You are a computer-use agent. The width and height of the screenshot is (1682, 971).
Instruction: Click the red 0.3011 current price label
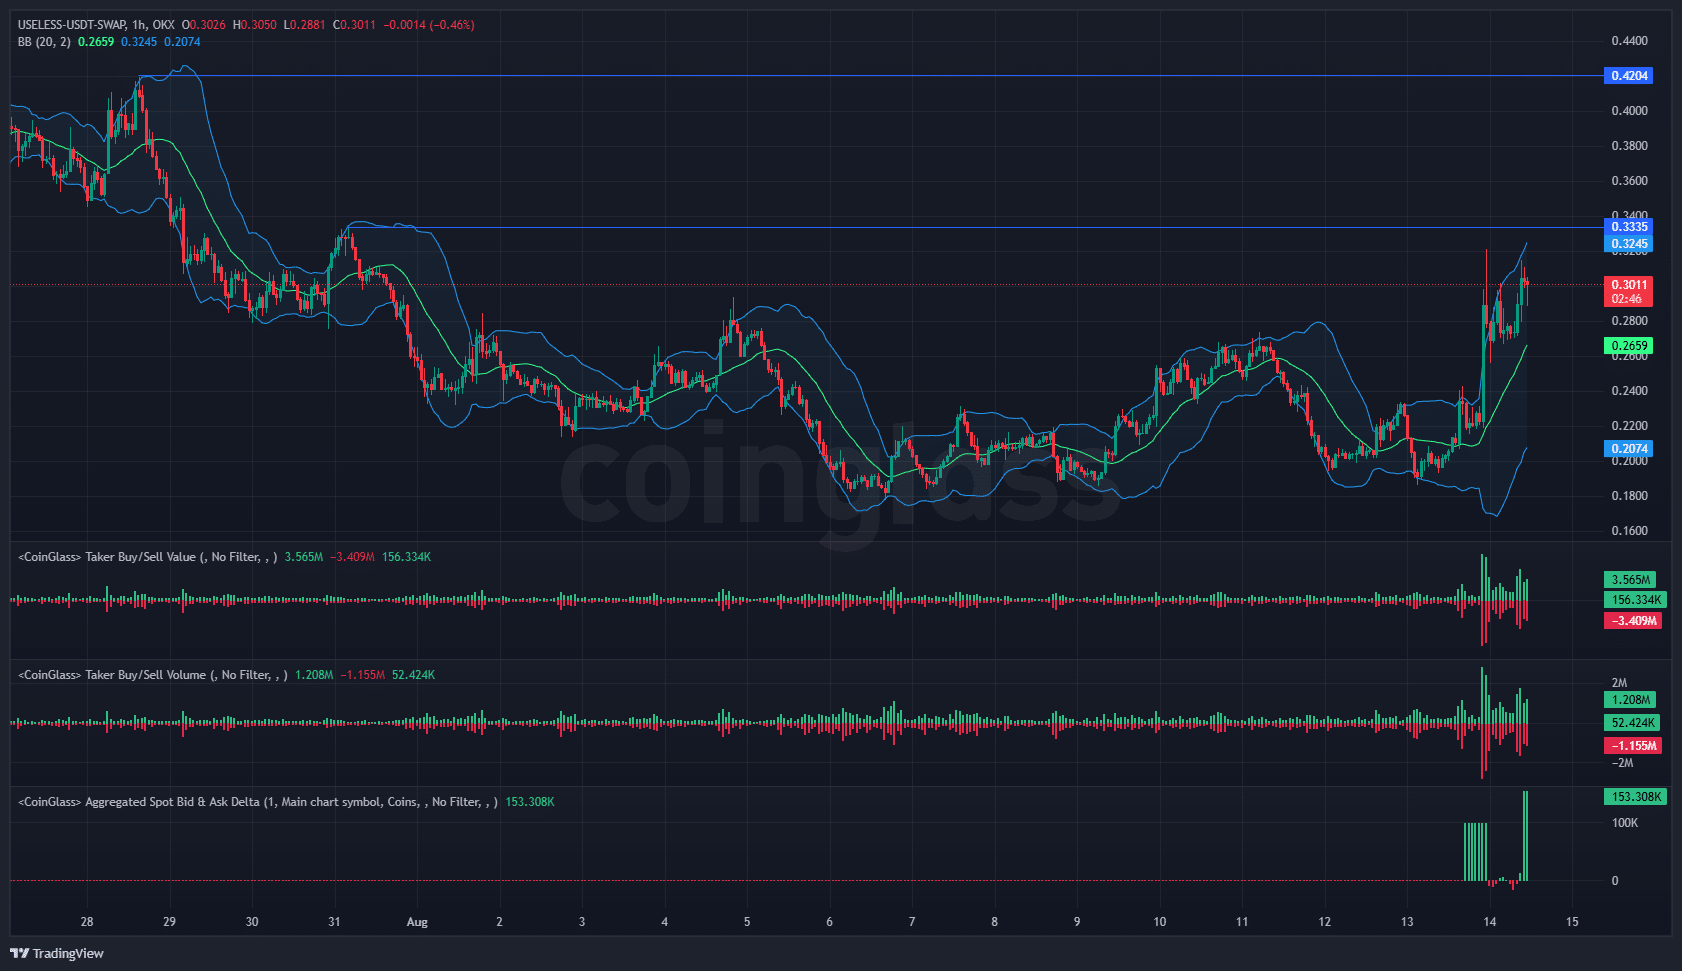click(x=1629, y=285)
